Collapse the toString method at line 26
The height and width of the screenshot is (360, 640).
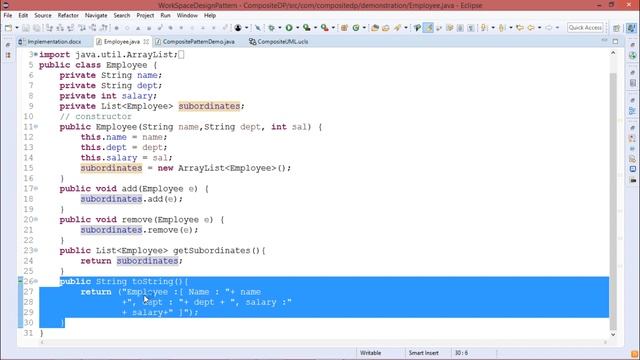click(x=36, y=281)
